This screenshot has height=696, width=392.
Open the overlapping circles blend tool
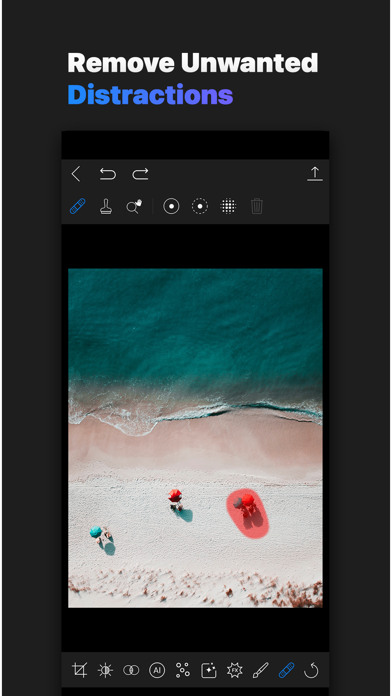point(131,670)
